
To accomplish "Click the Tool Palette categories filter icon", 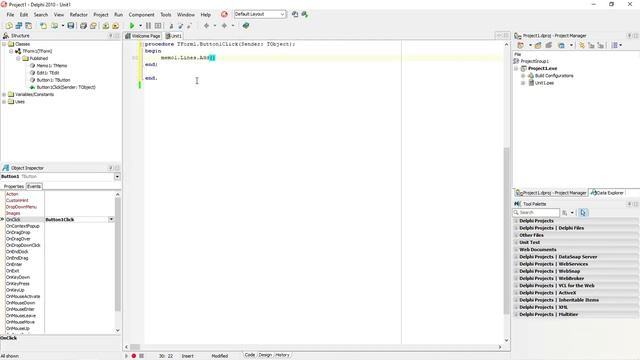I will coord(564,213).
